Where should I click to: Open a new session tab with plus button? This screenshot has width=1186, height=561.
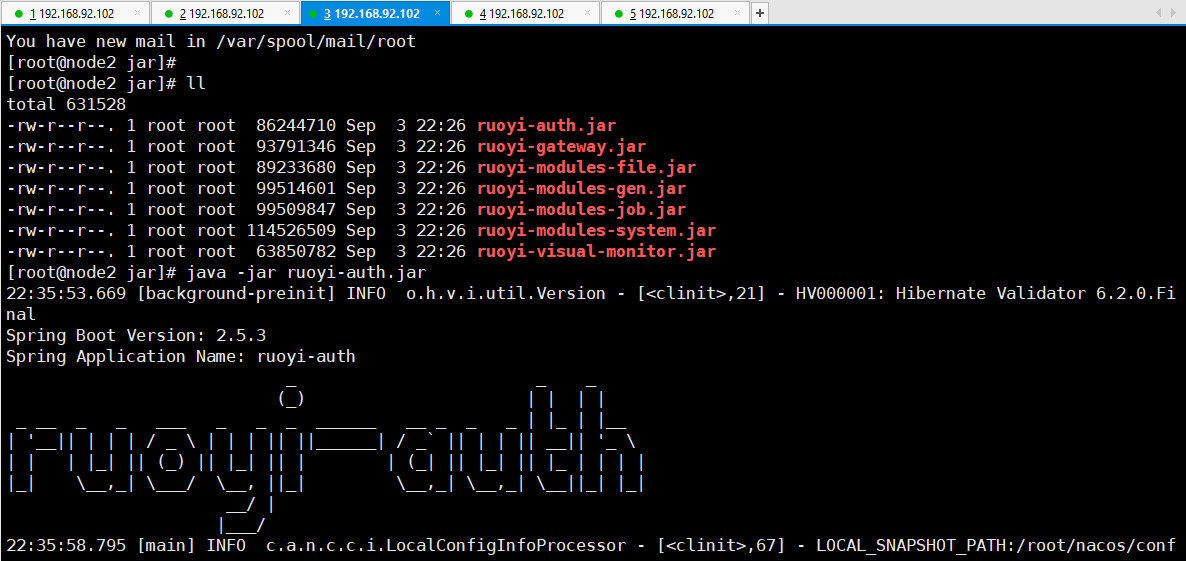pos(760,14)
